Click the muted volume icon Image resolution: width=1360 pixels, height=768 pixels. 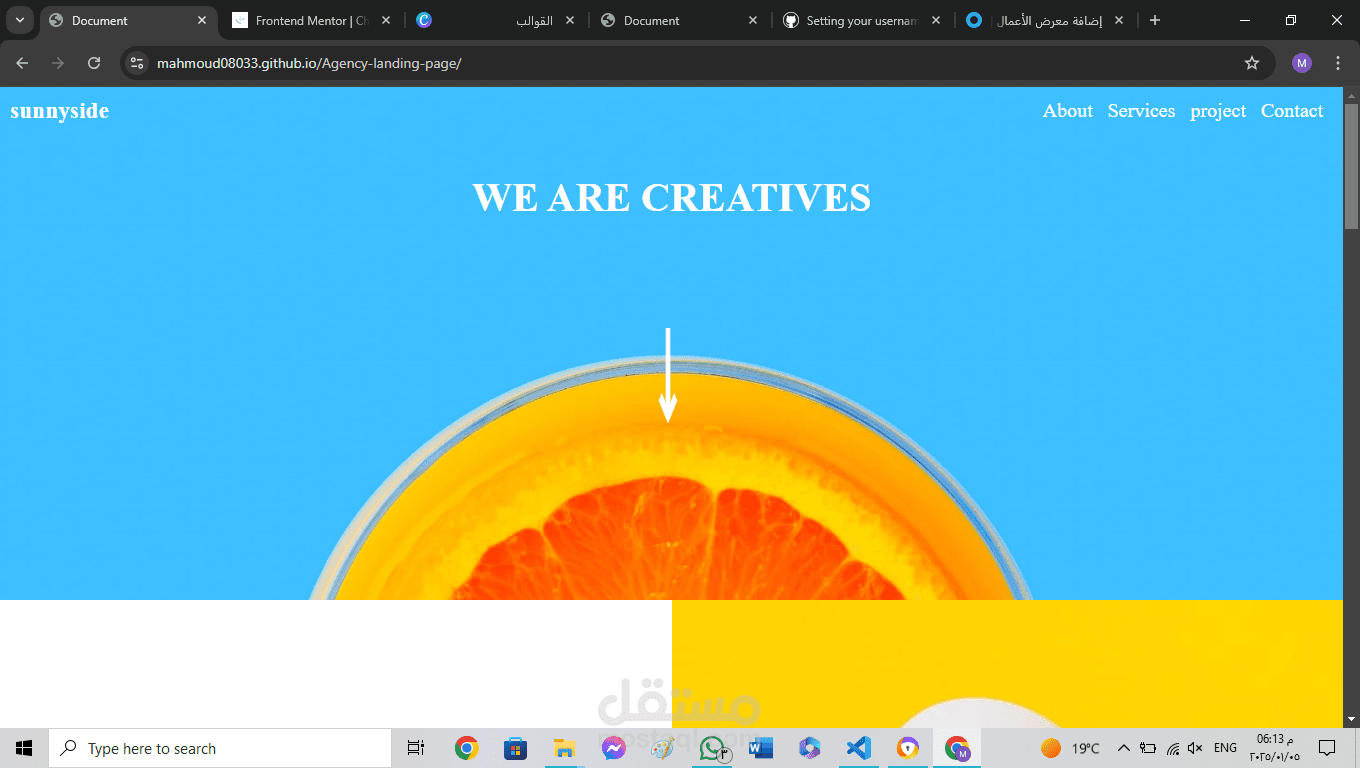coord(1195,748)
